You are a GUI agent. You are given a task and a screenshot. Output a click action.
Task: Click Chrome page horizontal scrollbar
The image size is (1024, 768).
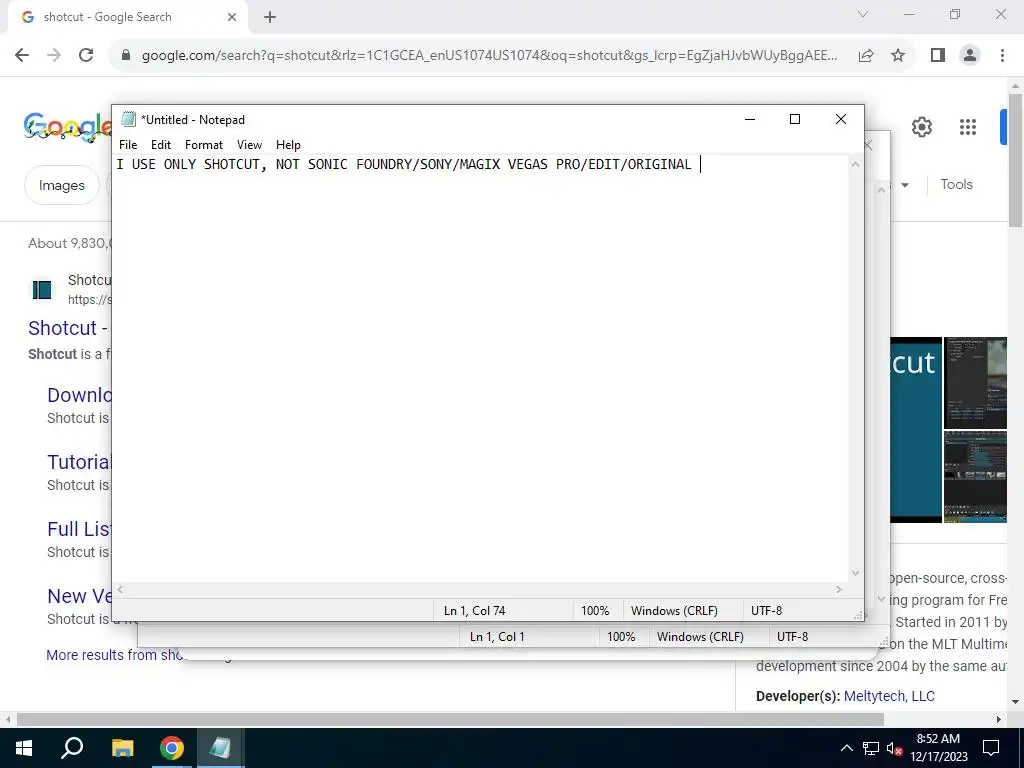(x=450, y=719)
